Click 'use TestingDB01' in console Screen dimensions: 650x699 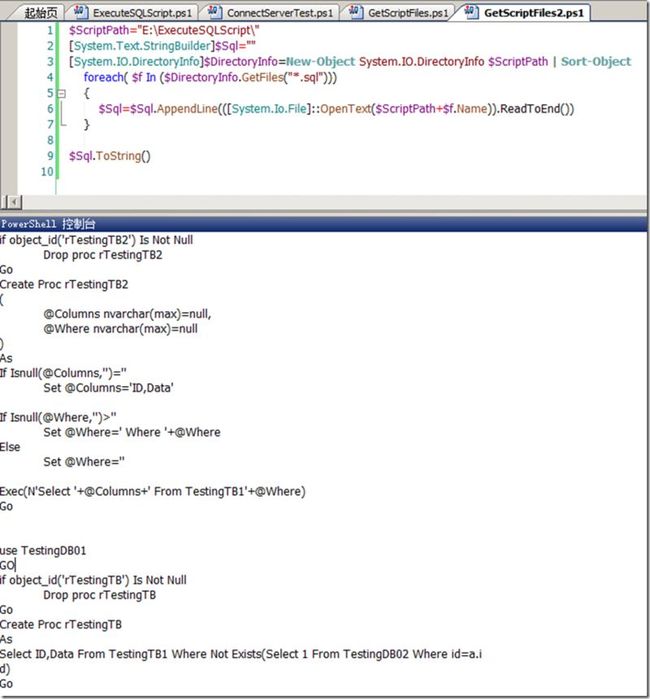click(x=43, y=551)
